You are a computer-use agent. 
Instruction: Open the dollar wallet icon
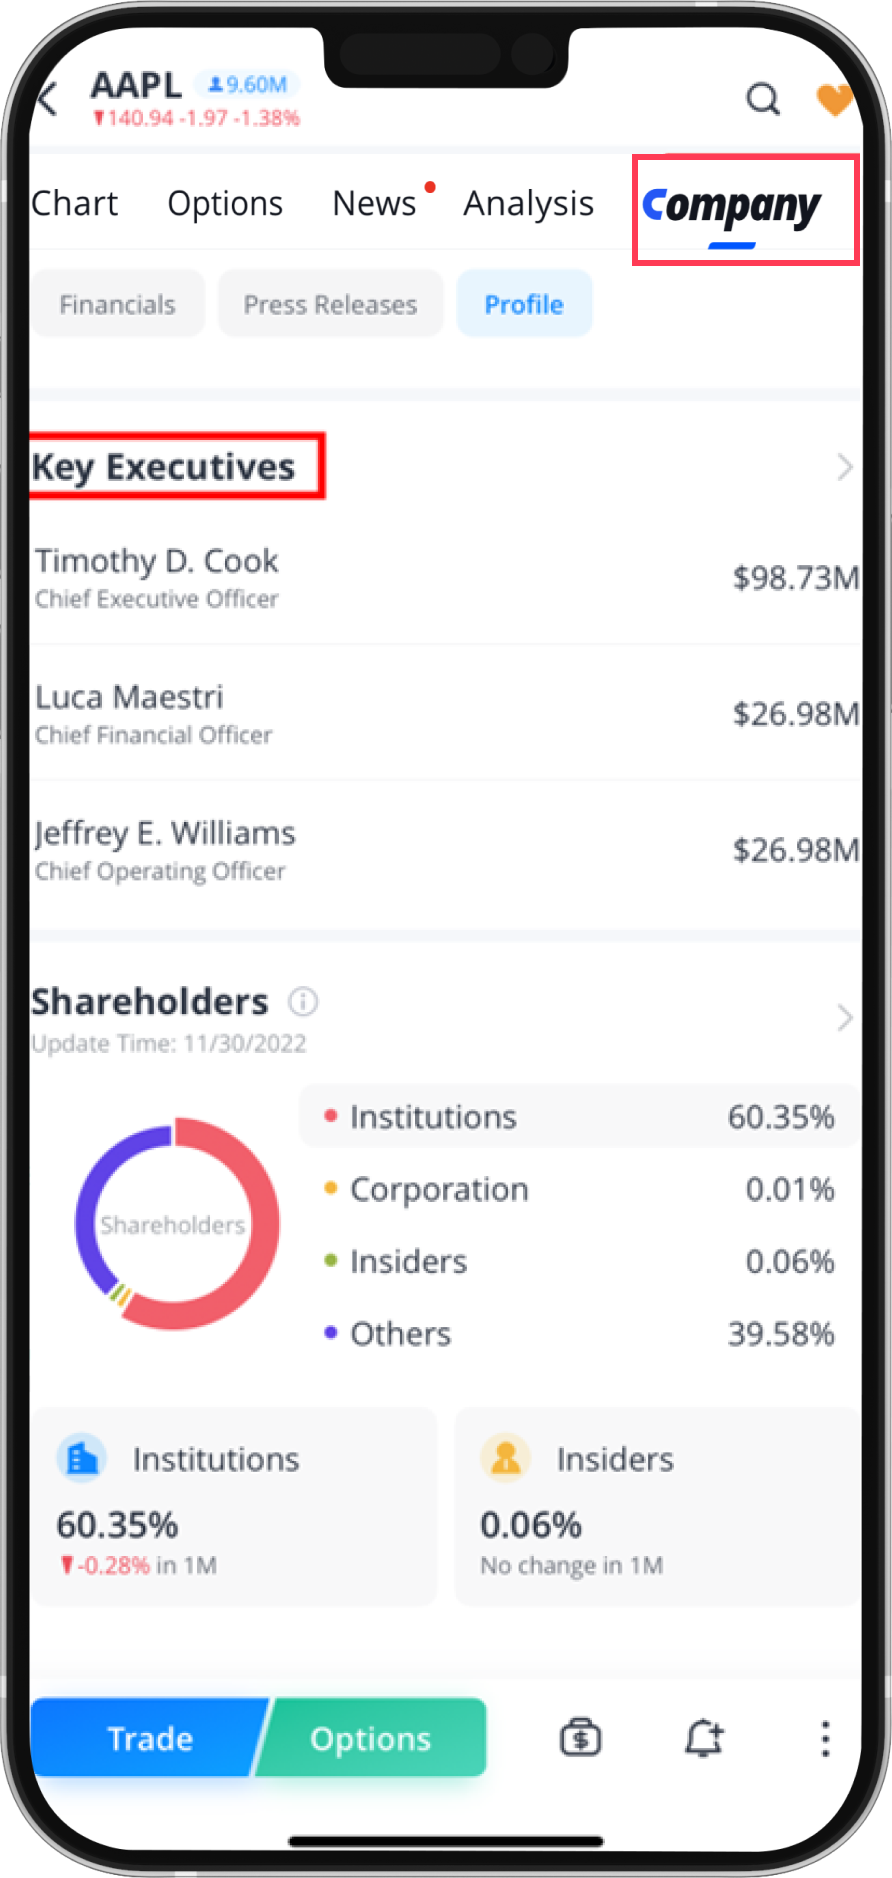point(580,1737)
